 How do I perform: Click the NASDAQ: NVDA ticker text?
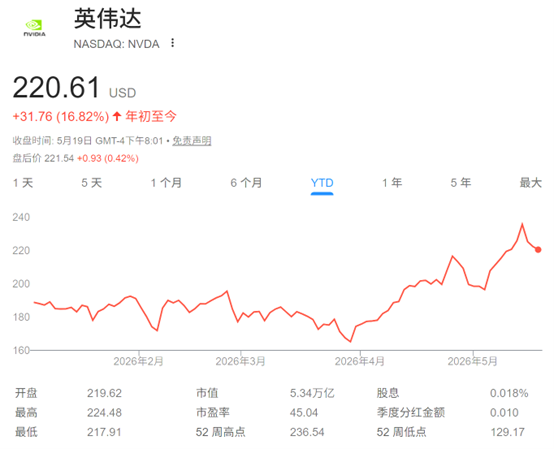tap(116, 44)
